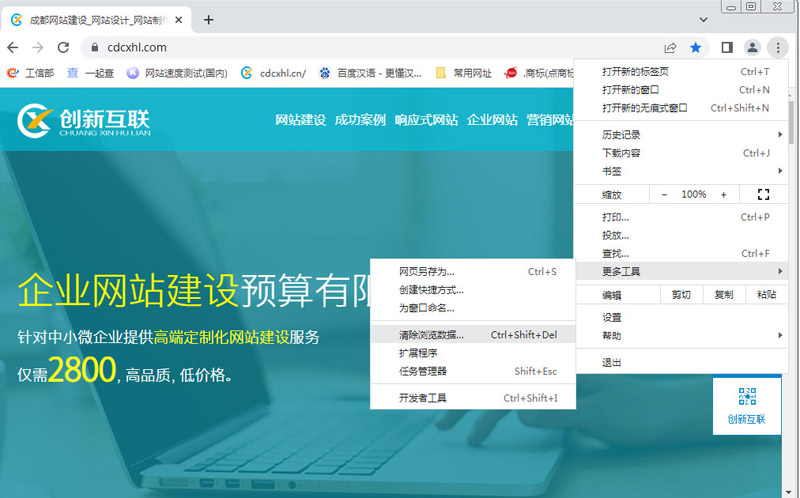Click the 创新互联 QR code icon
Image resolution: width=800 pixels, height=498 pixels.
pos(746,397)
